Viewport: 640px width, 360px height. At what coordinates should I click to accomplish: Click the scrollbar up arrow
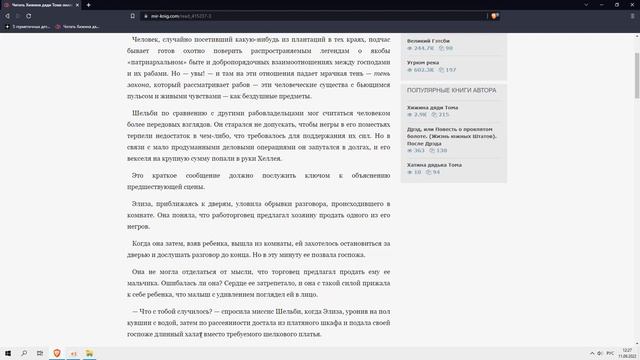tap(637, 36)
